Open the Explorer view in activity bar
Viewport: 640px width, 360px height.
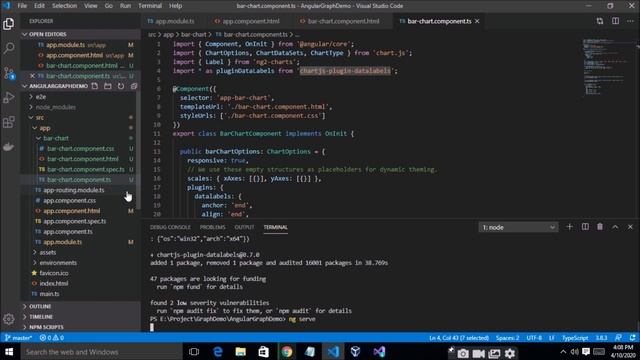tap(9, 24)
